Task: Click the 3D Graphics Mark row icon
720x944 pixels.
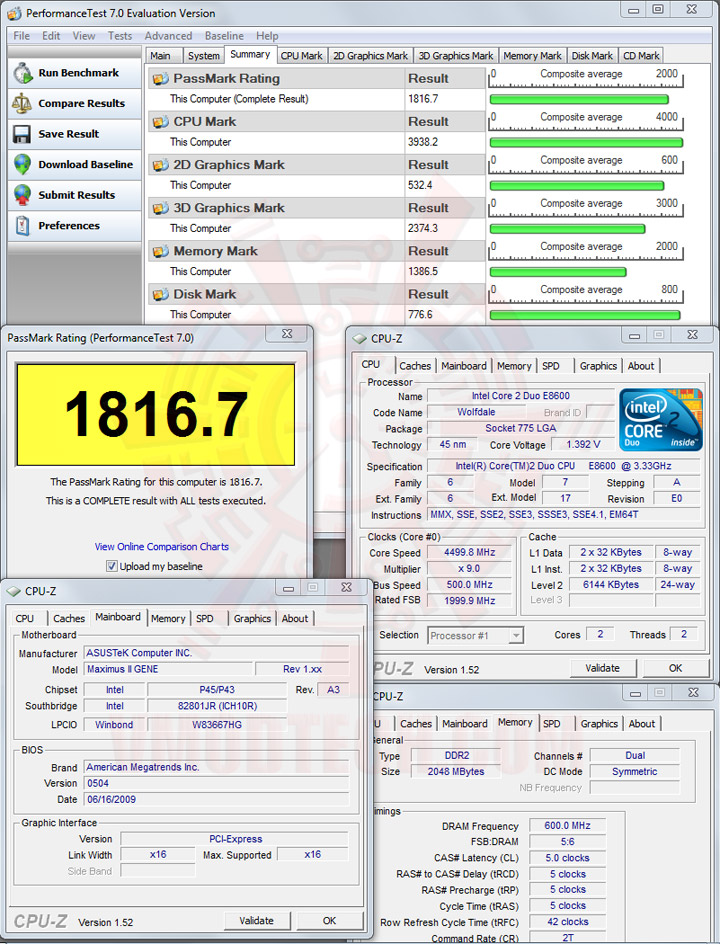Action: click(160, 208)
